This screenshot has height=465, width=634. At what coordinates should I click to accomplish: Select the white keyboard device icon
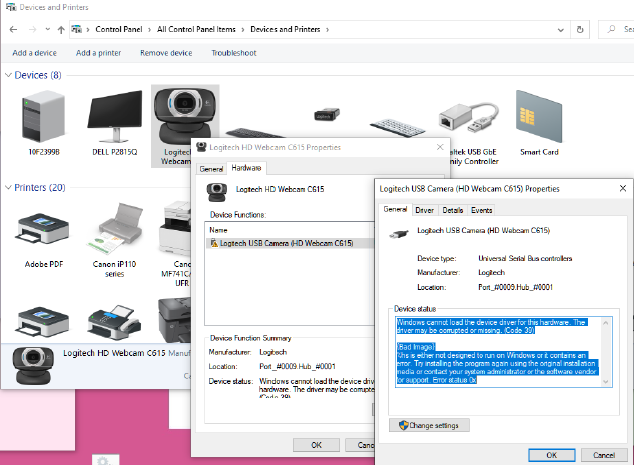[397, 128]
